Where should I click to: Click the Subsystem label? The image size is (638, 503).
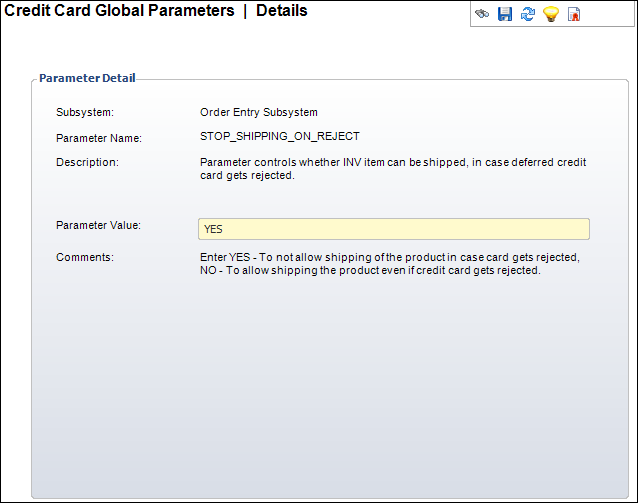(x=85, y=112)
